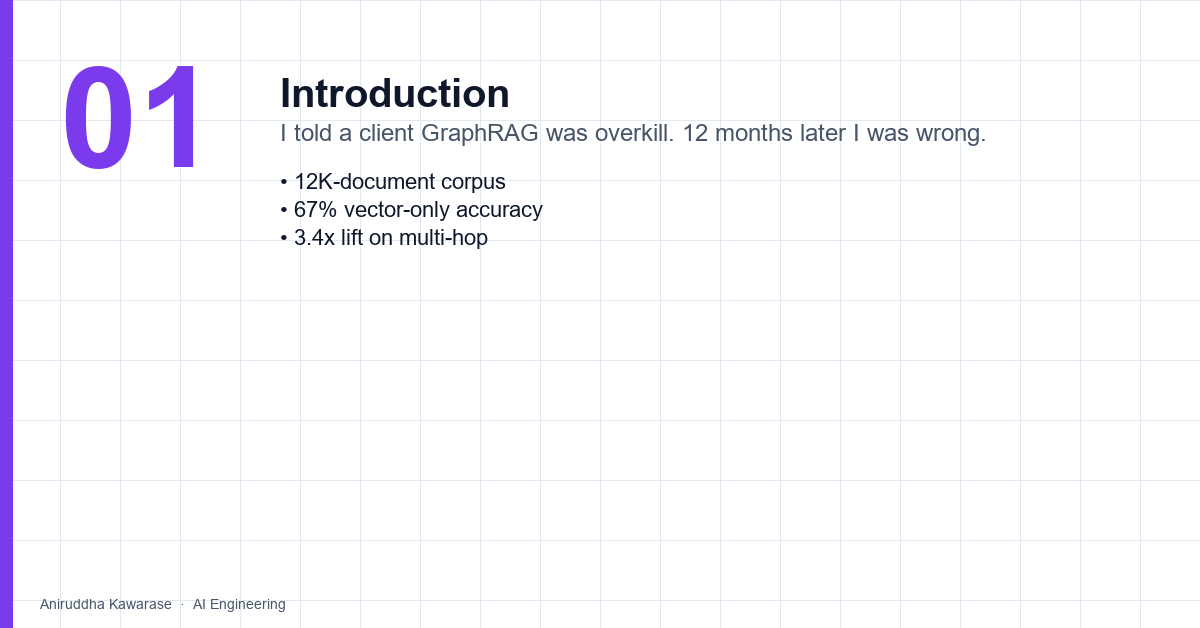Click the Aniruddha Kawarase author name in footer
The image size is (1200, 628).
(x=106, y=604)
